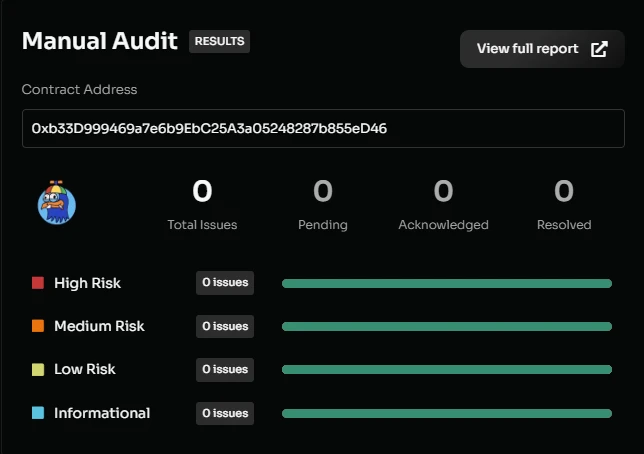Click the yellow Low Risk color swatch
This screenshot has height=454, width=644.
click(x=38, y=369)
